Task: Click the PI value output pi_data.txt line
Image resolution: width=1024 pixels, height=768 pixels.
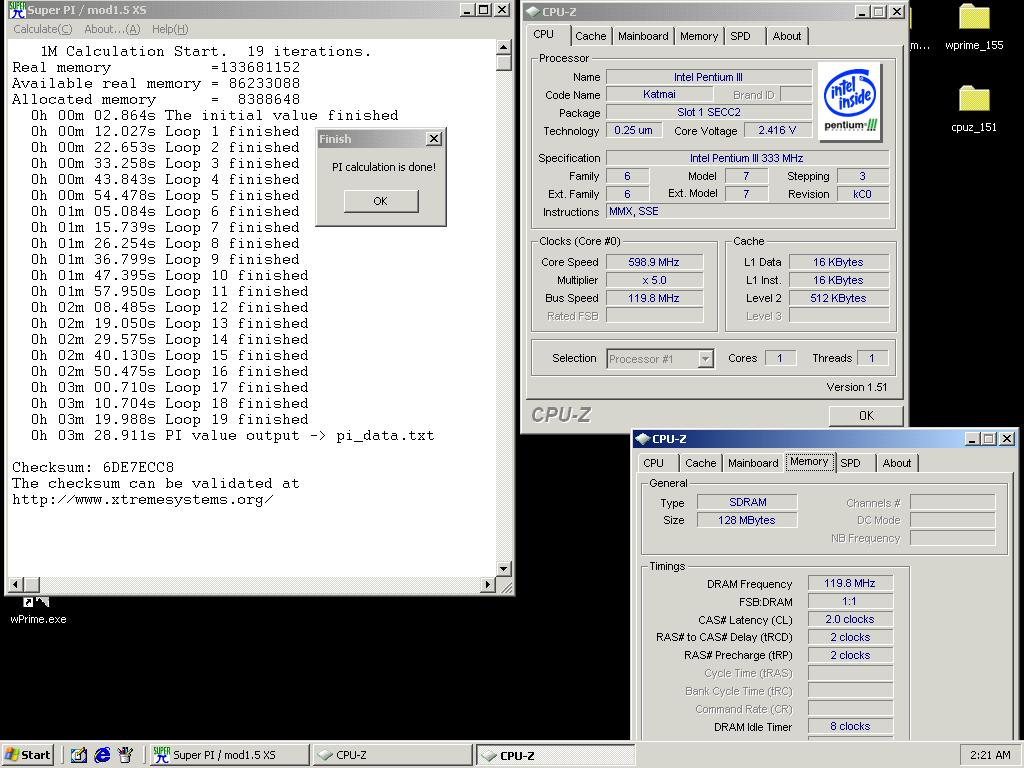Action: click(232, 436)
